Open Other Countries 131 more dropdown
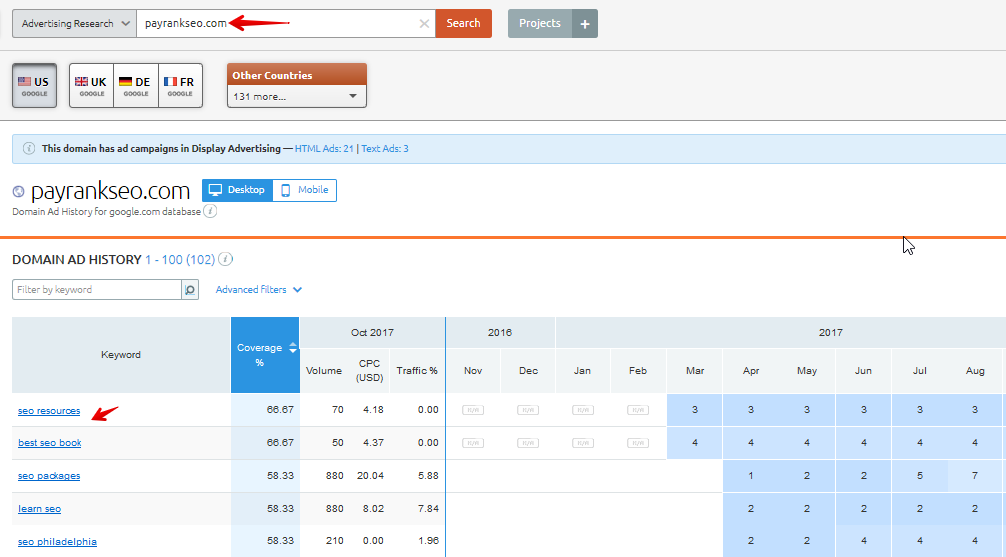 pyautogui.click(x=296, y=96)
